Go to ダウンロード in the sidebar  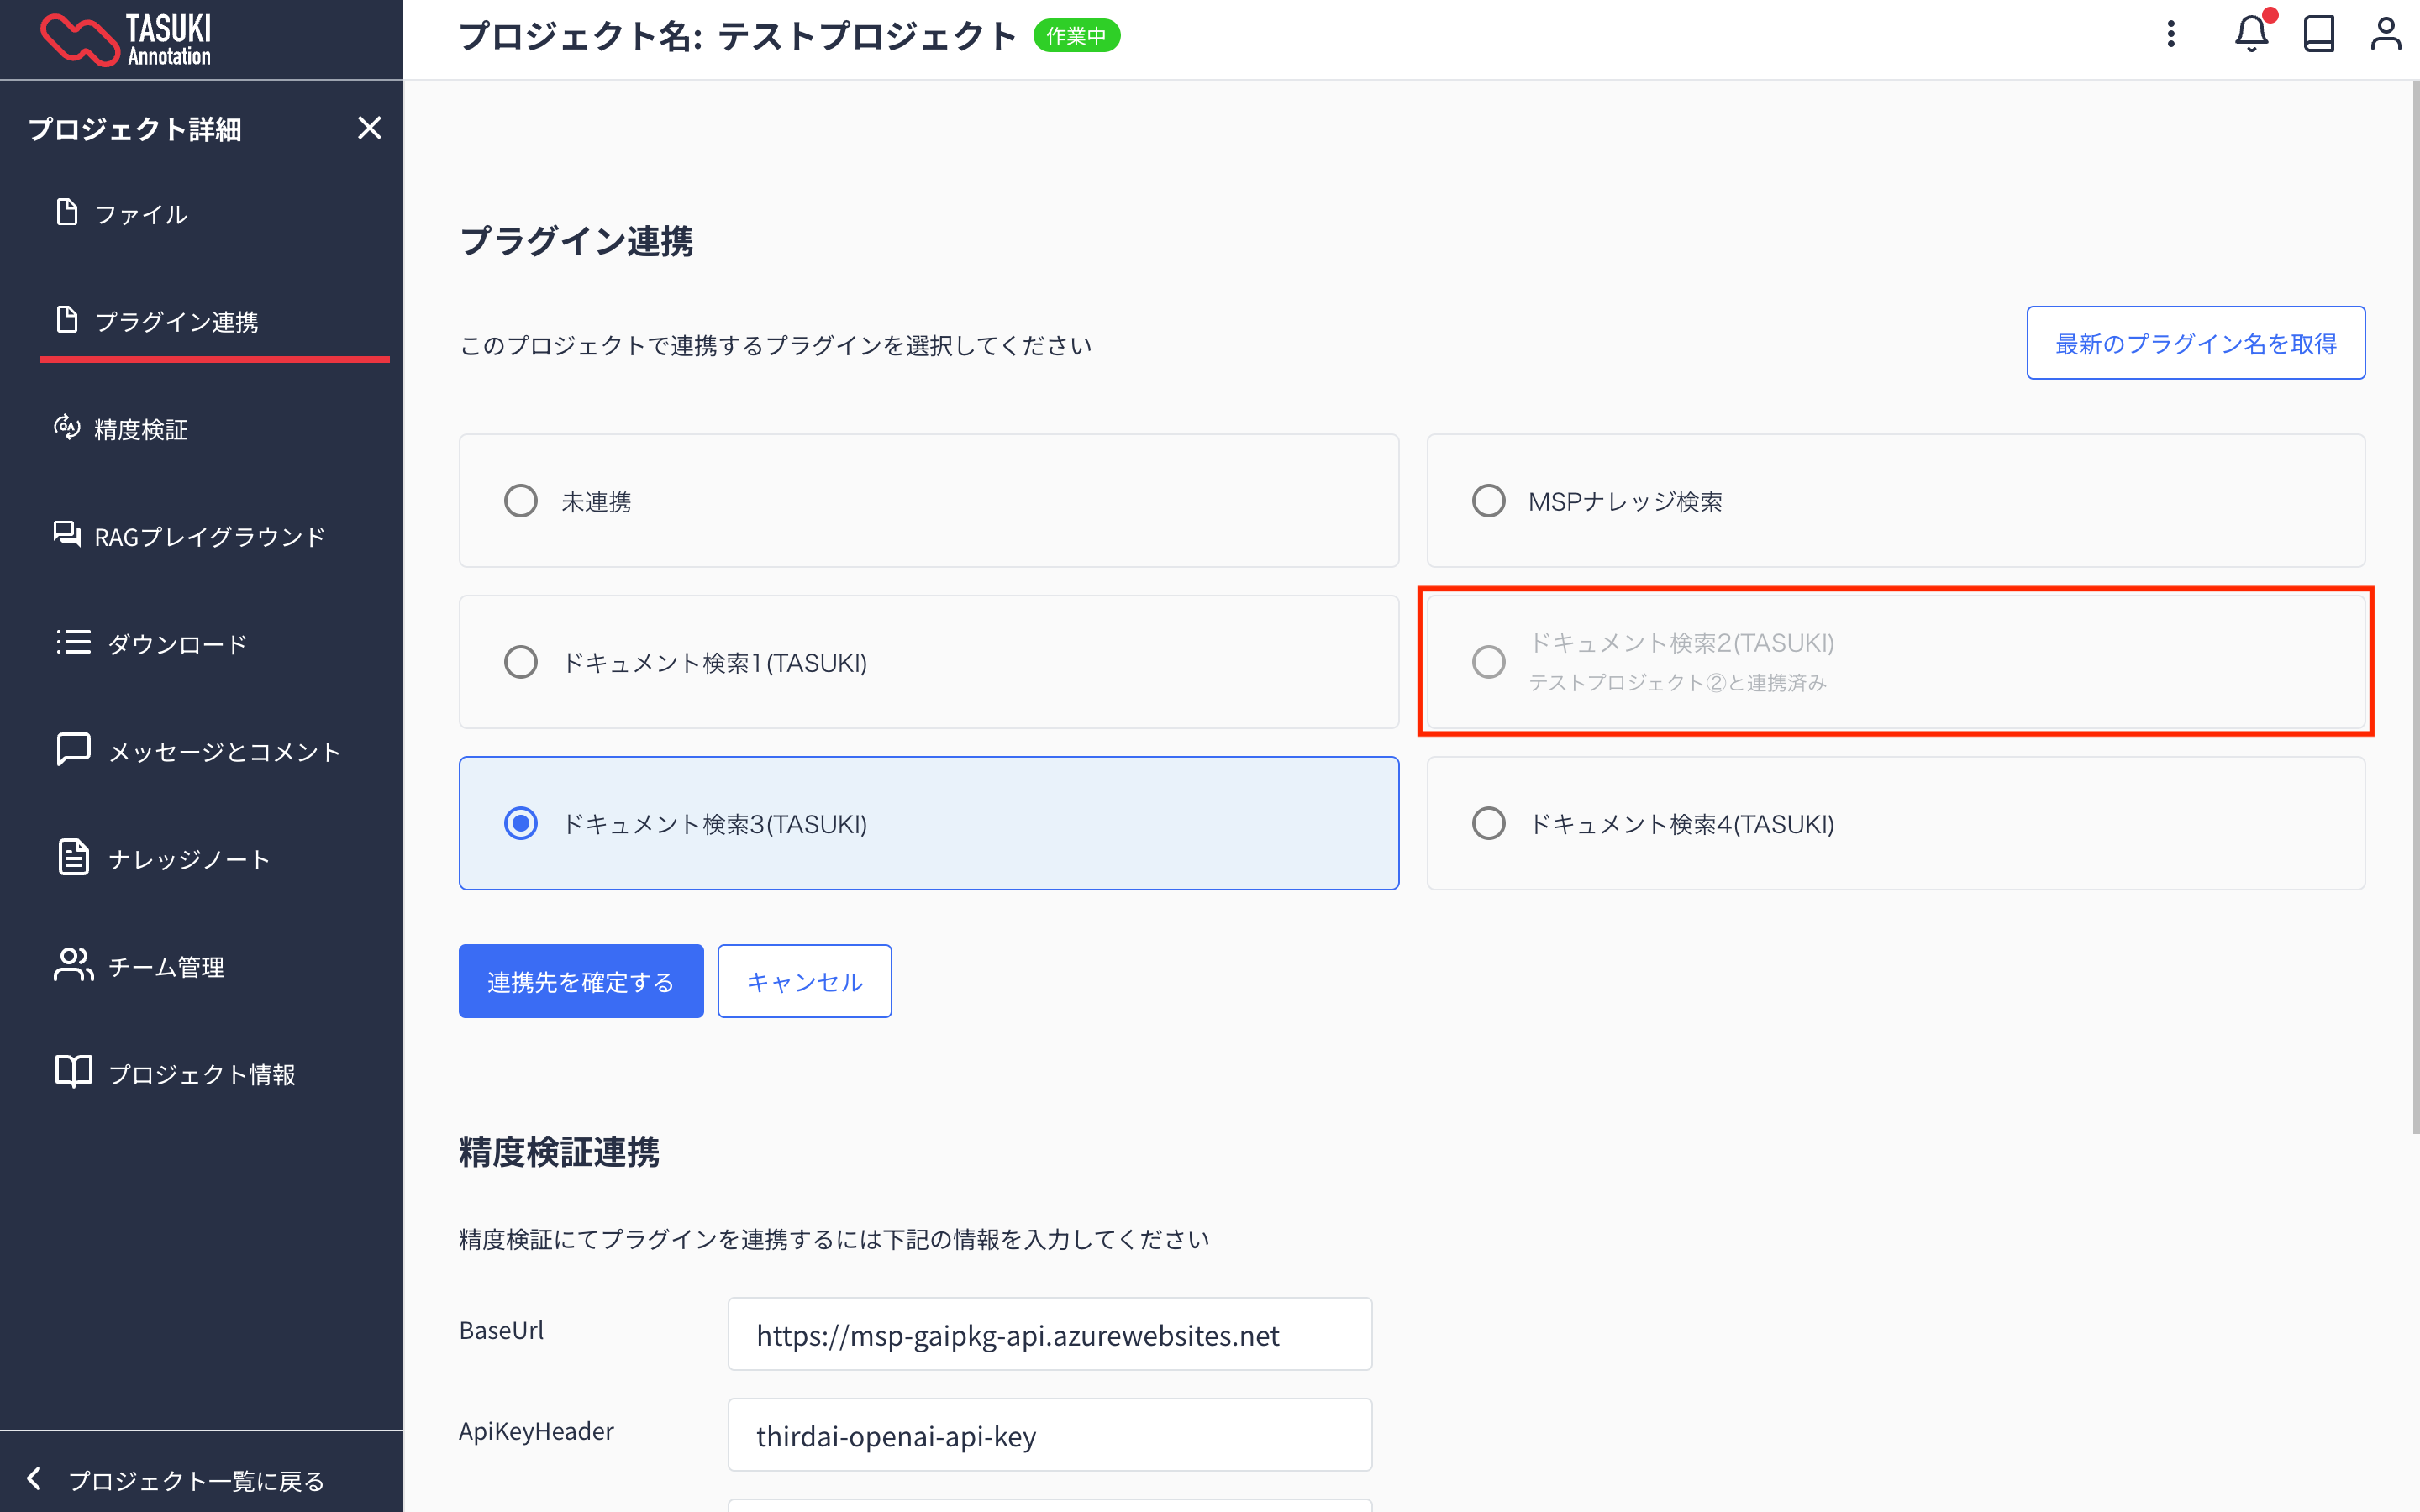176,644
